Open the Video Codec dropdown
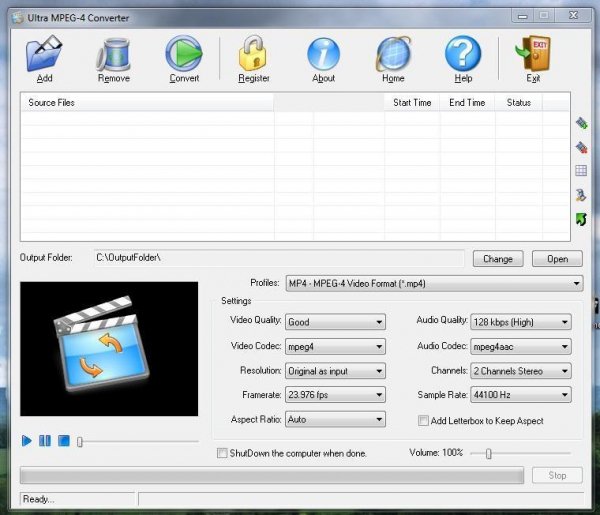This screenshot has width=600, height=515. (x=335, y=347)
